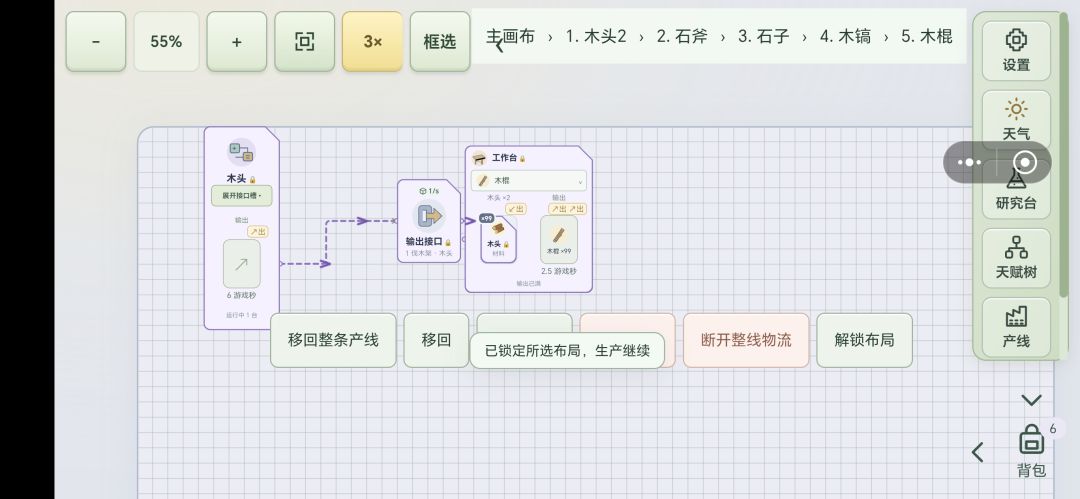Activate the 框选 box-select tool
The image size is (1080, 499).
pyautogui.click(x=440, y=41)
